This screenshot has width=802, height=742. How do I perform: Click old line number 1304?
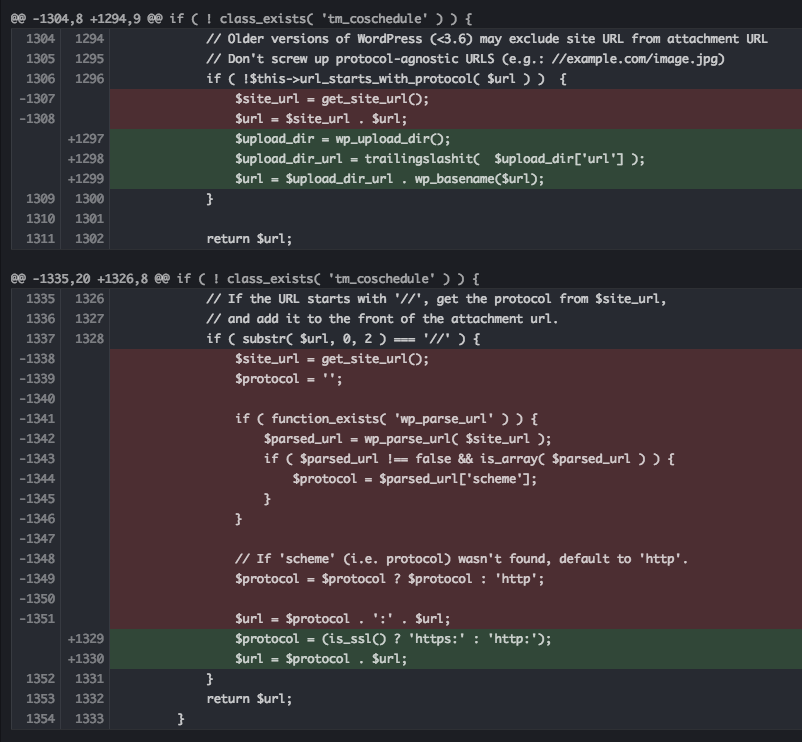click(x=40, y=39)
